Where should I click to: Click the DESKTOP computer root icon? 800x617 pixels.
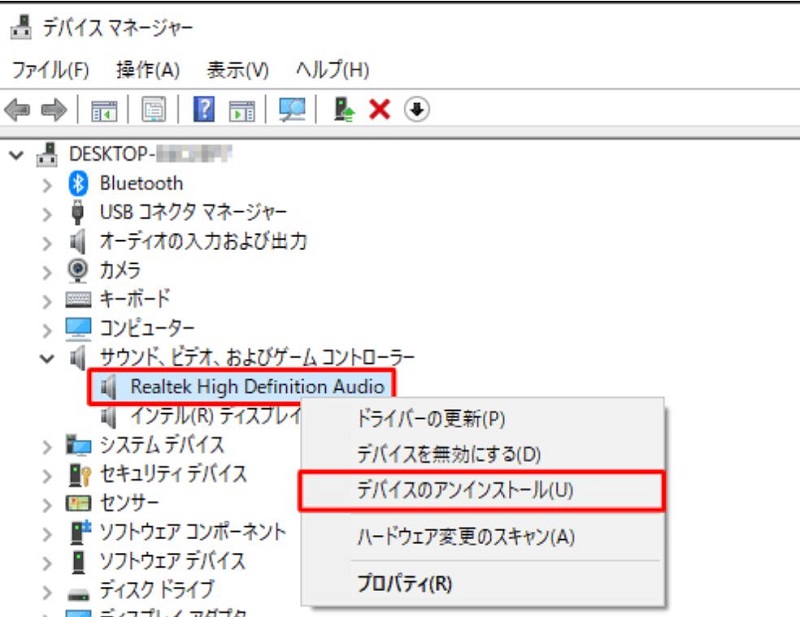point(47,154)
